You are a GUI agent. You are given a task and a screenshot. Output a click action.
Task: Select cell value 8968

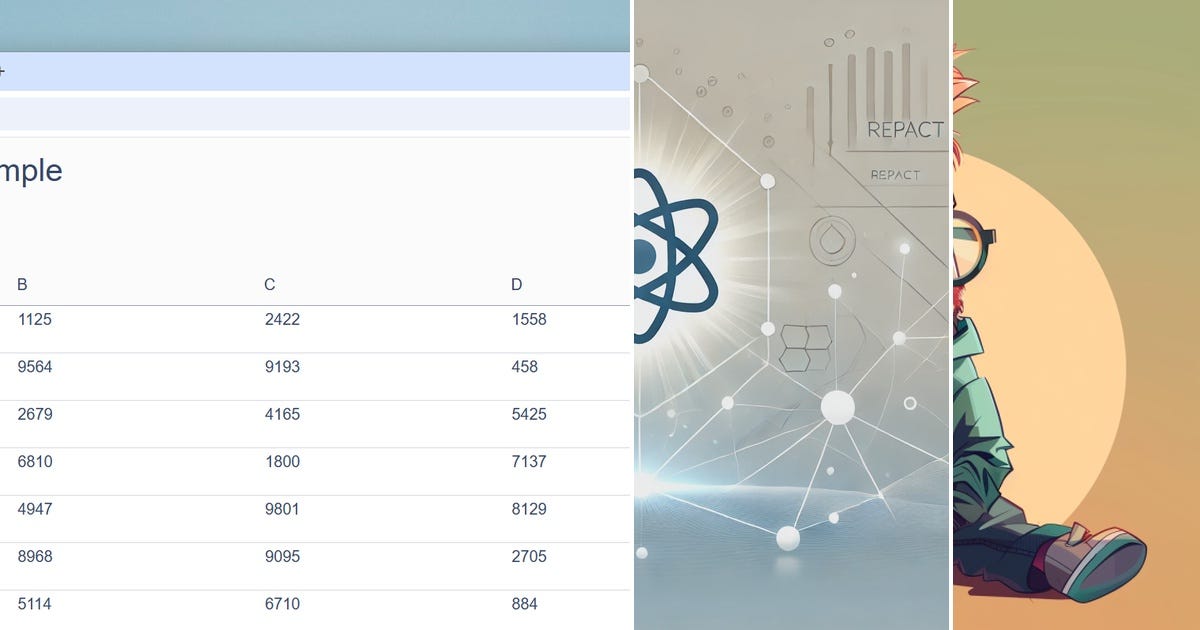click(x=35, y=556)
